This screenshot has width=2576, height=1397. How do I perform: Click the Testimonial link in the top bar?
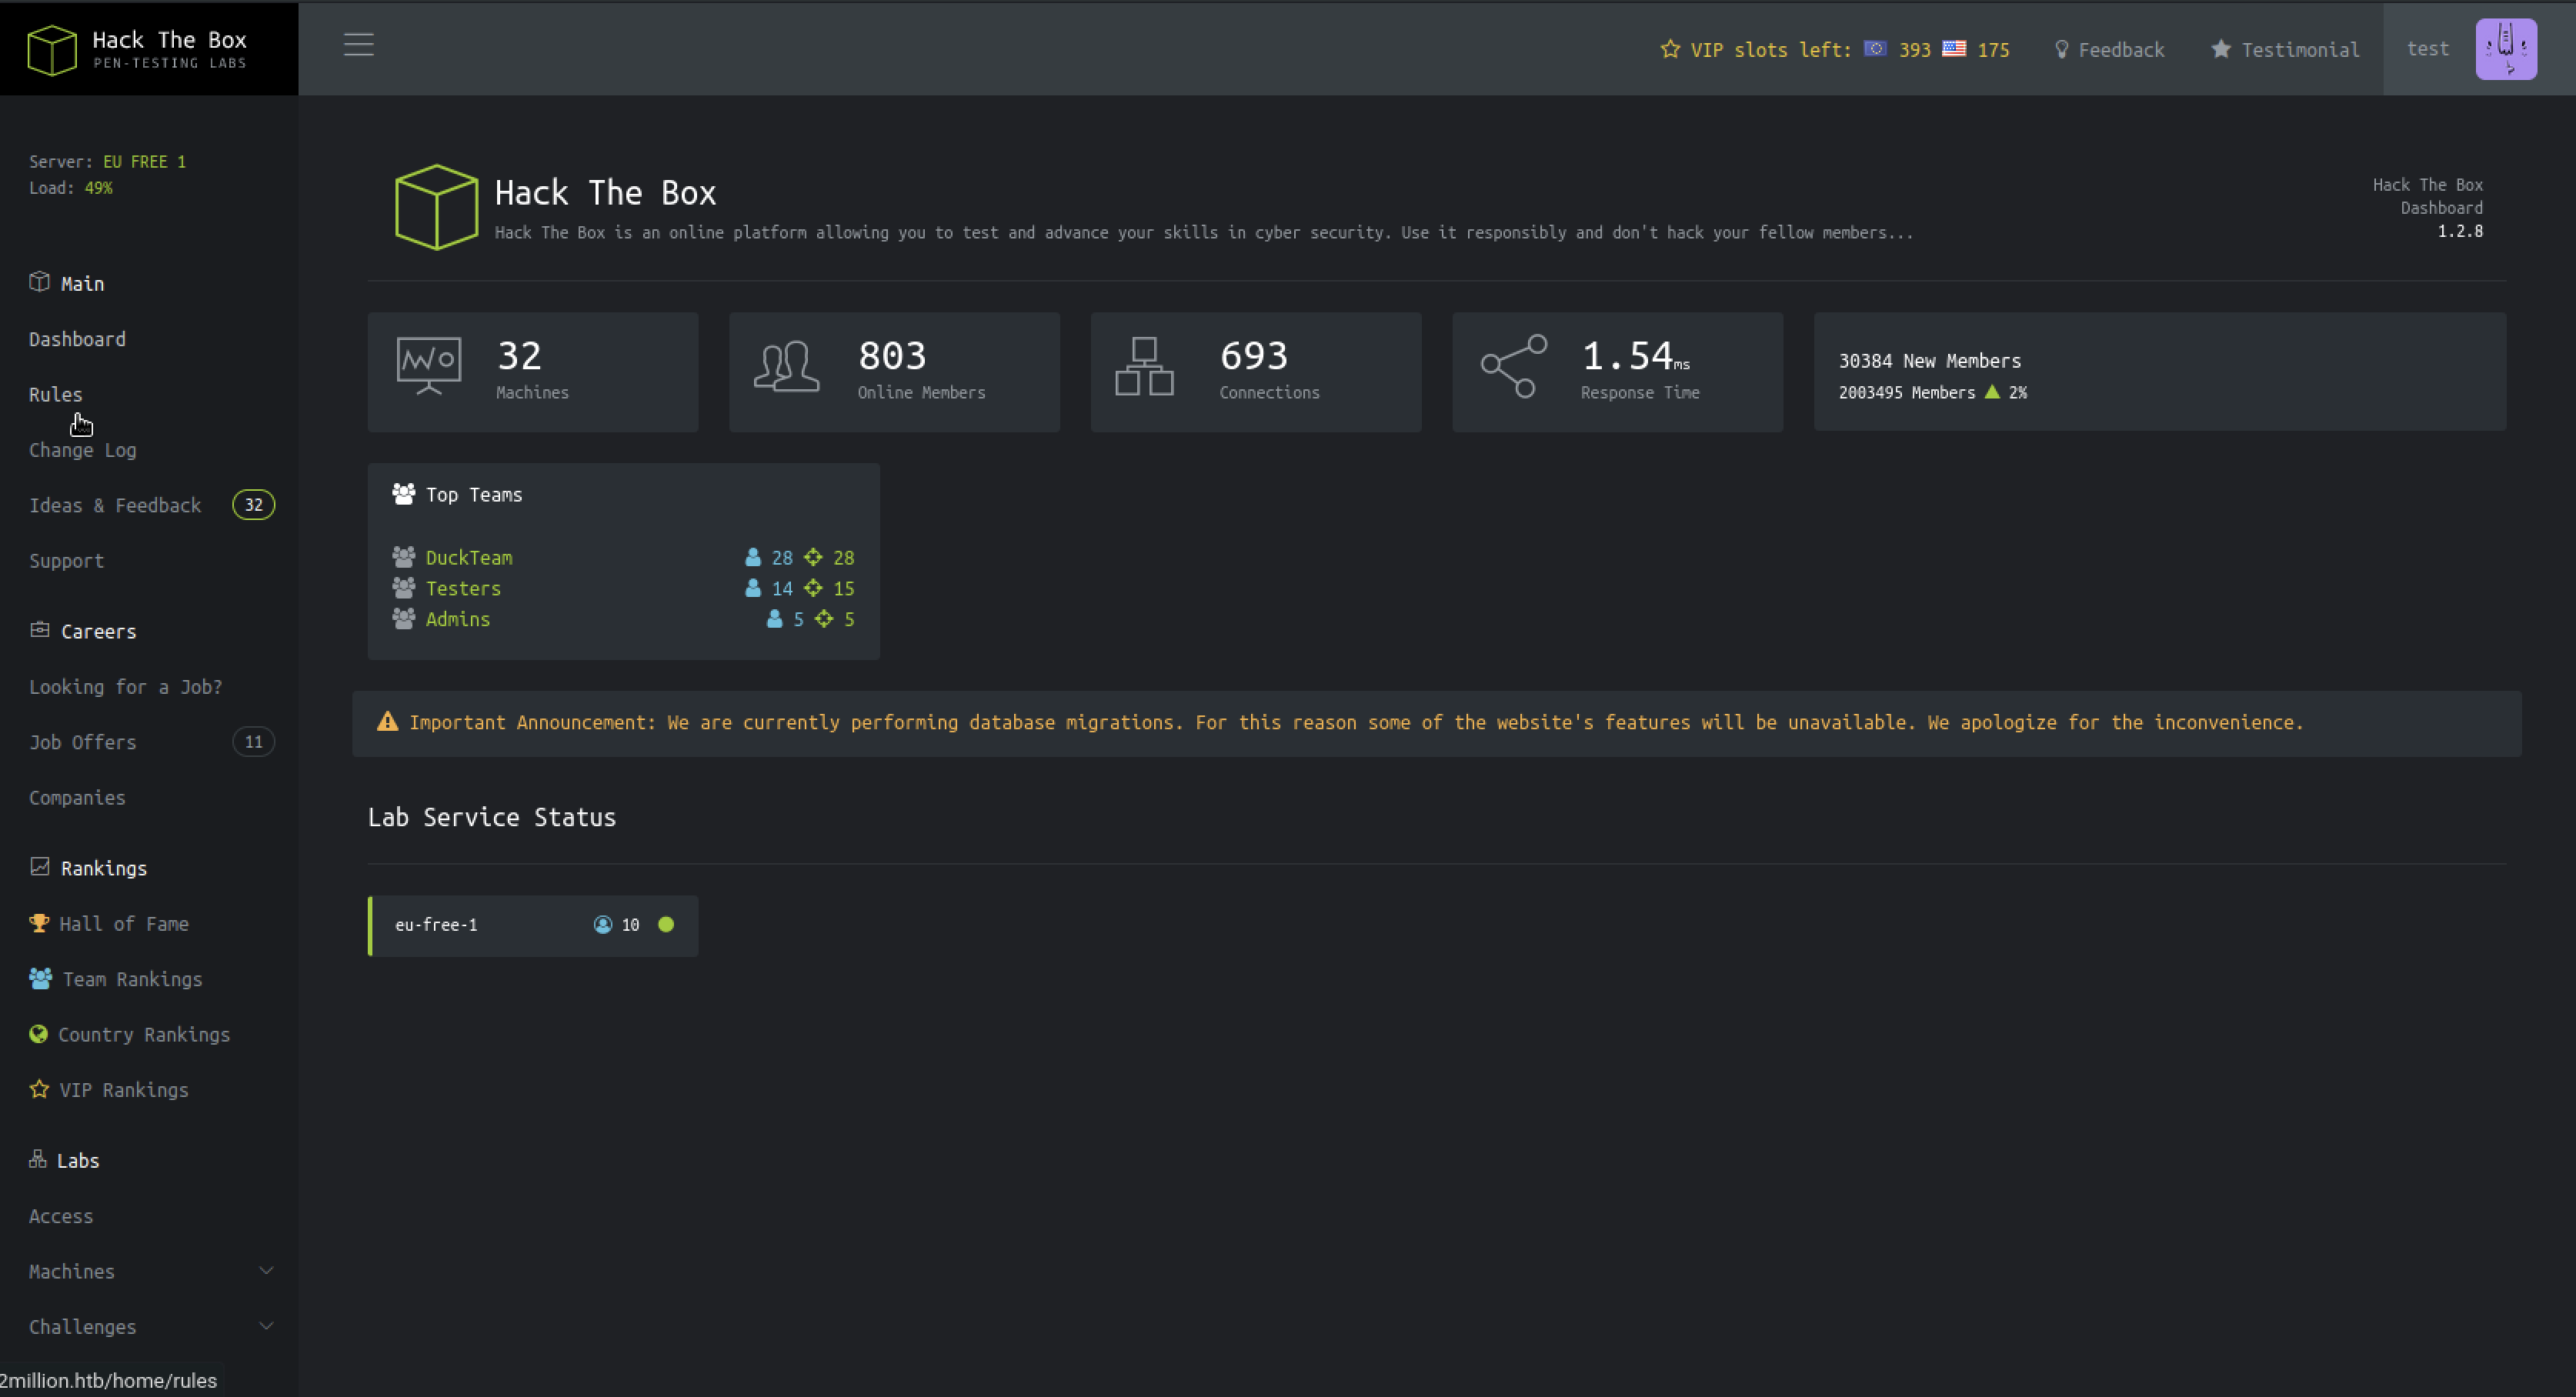click(2300, 50)
